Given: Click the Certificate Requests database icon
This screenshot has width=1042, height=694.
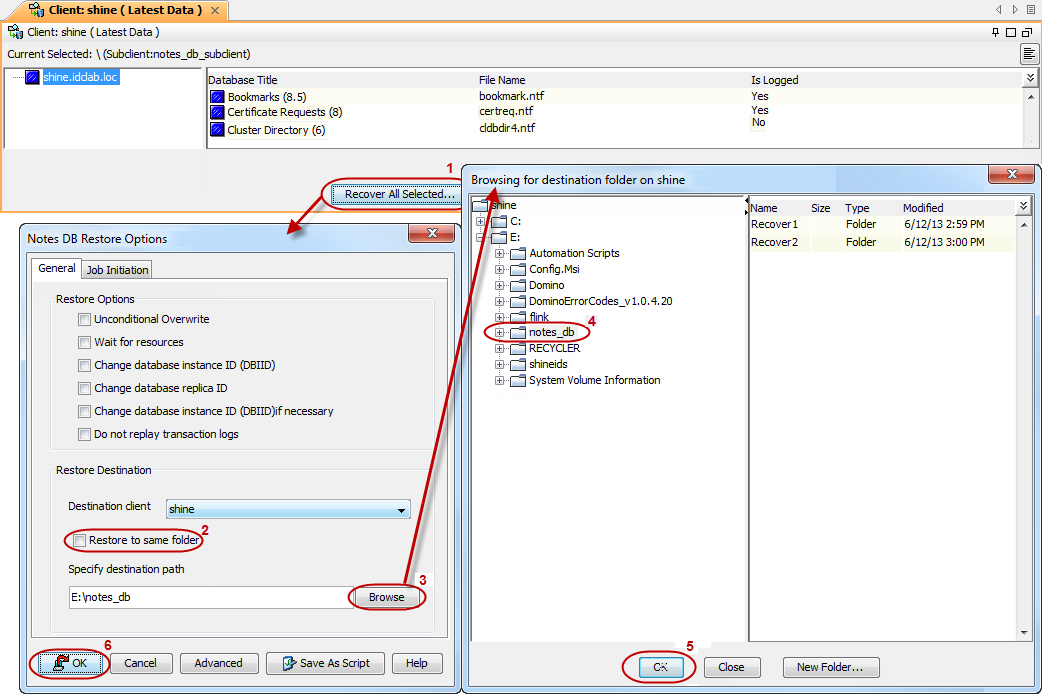Looking at the screenshot, I should point(216,113).
